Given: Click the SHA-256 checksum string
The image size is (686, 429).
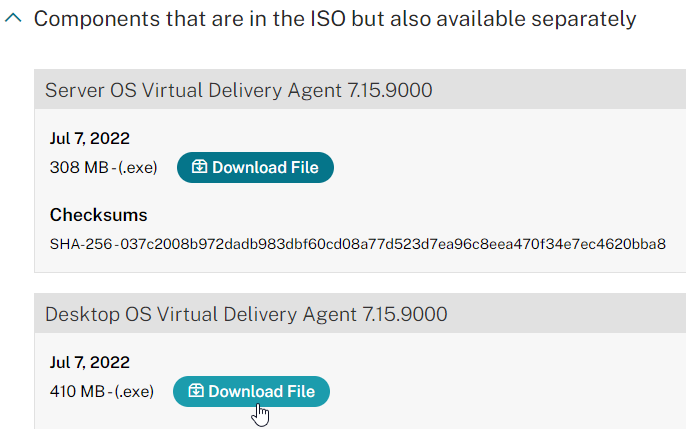Looking at the screenshot, I should (358, 244).
